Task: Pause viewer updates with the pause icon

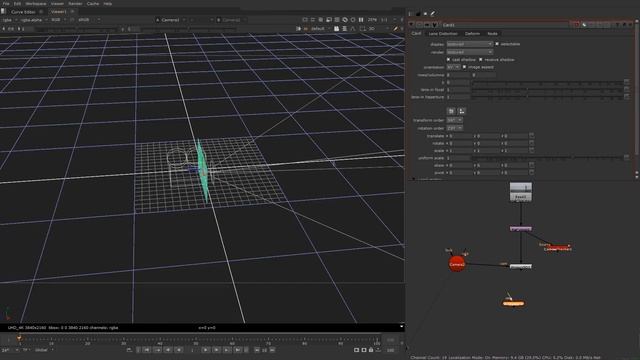Action: tap(361, 20)
